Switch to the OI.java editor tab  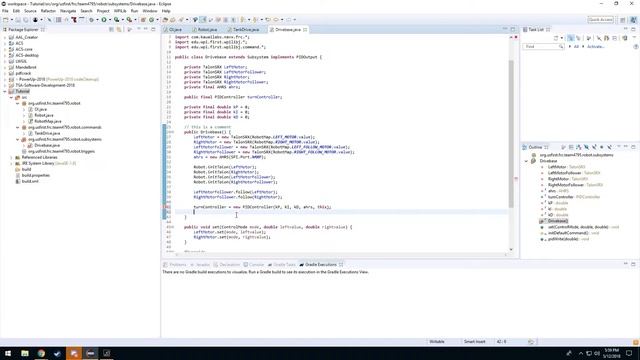coord(174,29)
